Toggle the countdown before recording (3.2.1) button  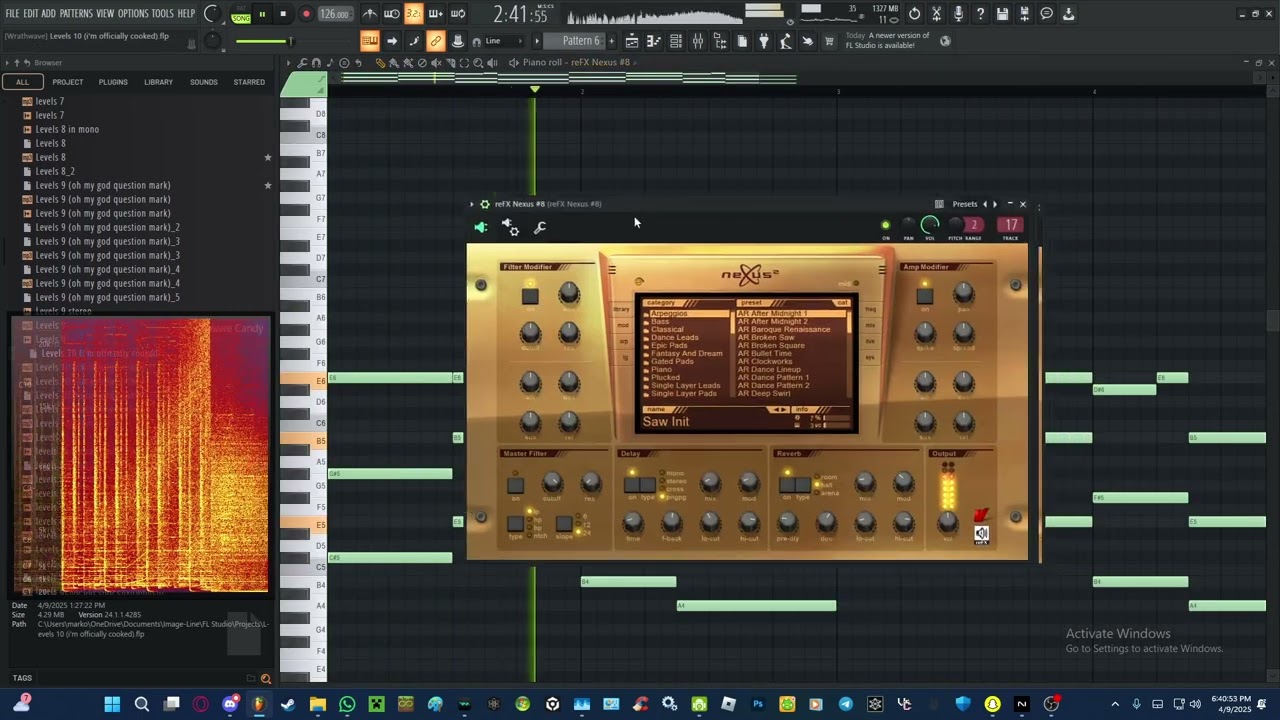point(414,14)
